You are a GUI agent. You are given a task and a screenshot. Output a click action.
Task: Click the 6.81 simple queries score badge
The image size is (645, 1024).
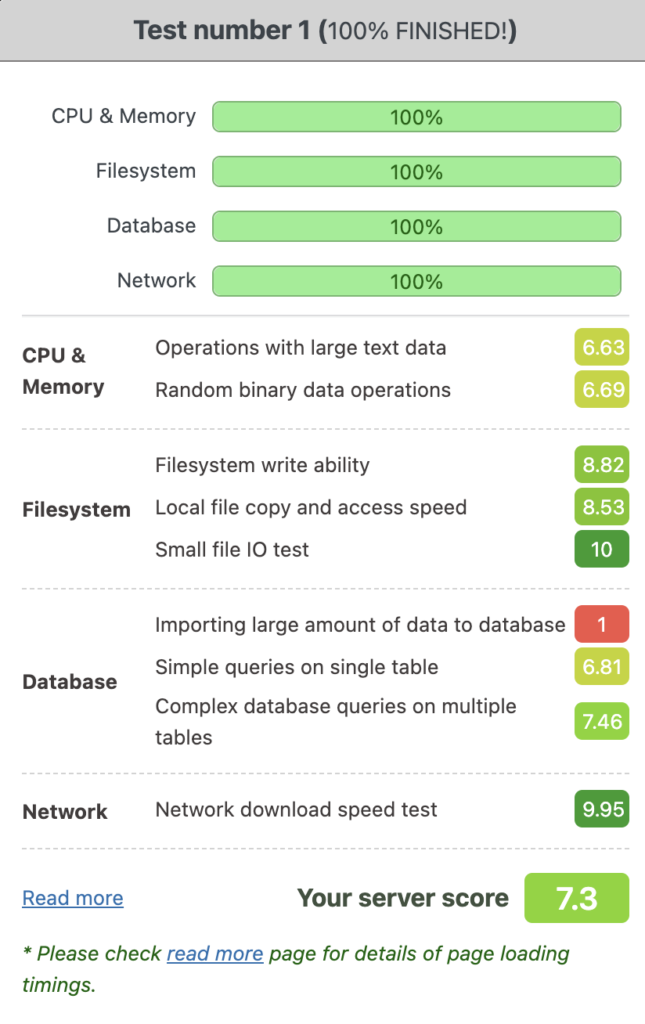click(601, 667)
